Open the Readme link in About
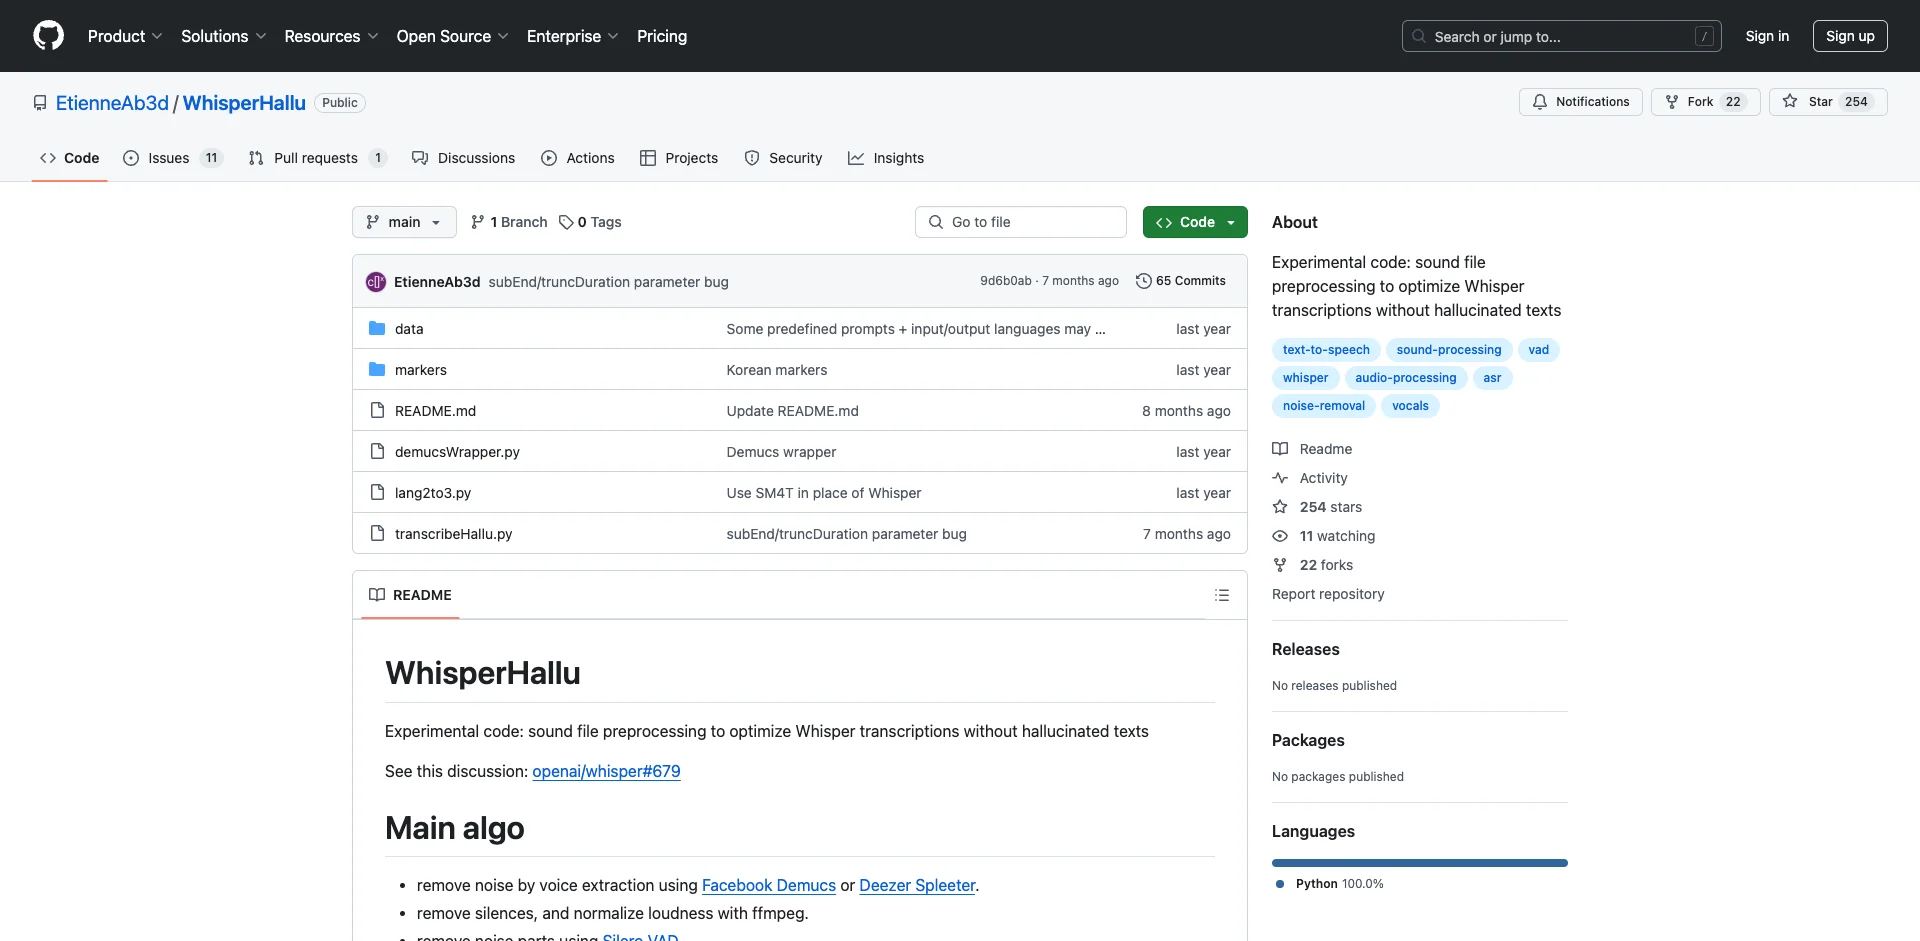1920x941 pixels. click(1312, 449)
